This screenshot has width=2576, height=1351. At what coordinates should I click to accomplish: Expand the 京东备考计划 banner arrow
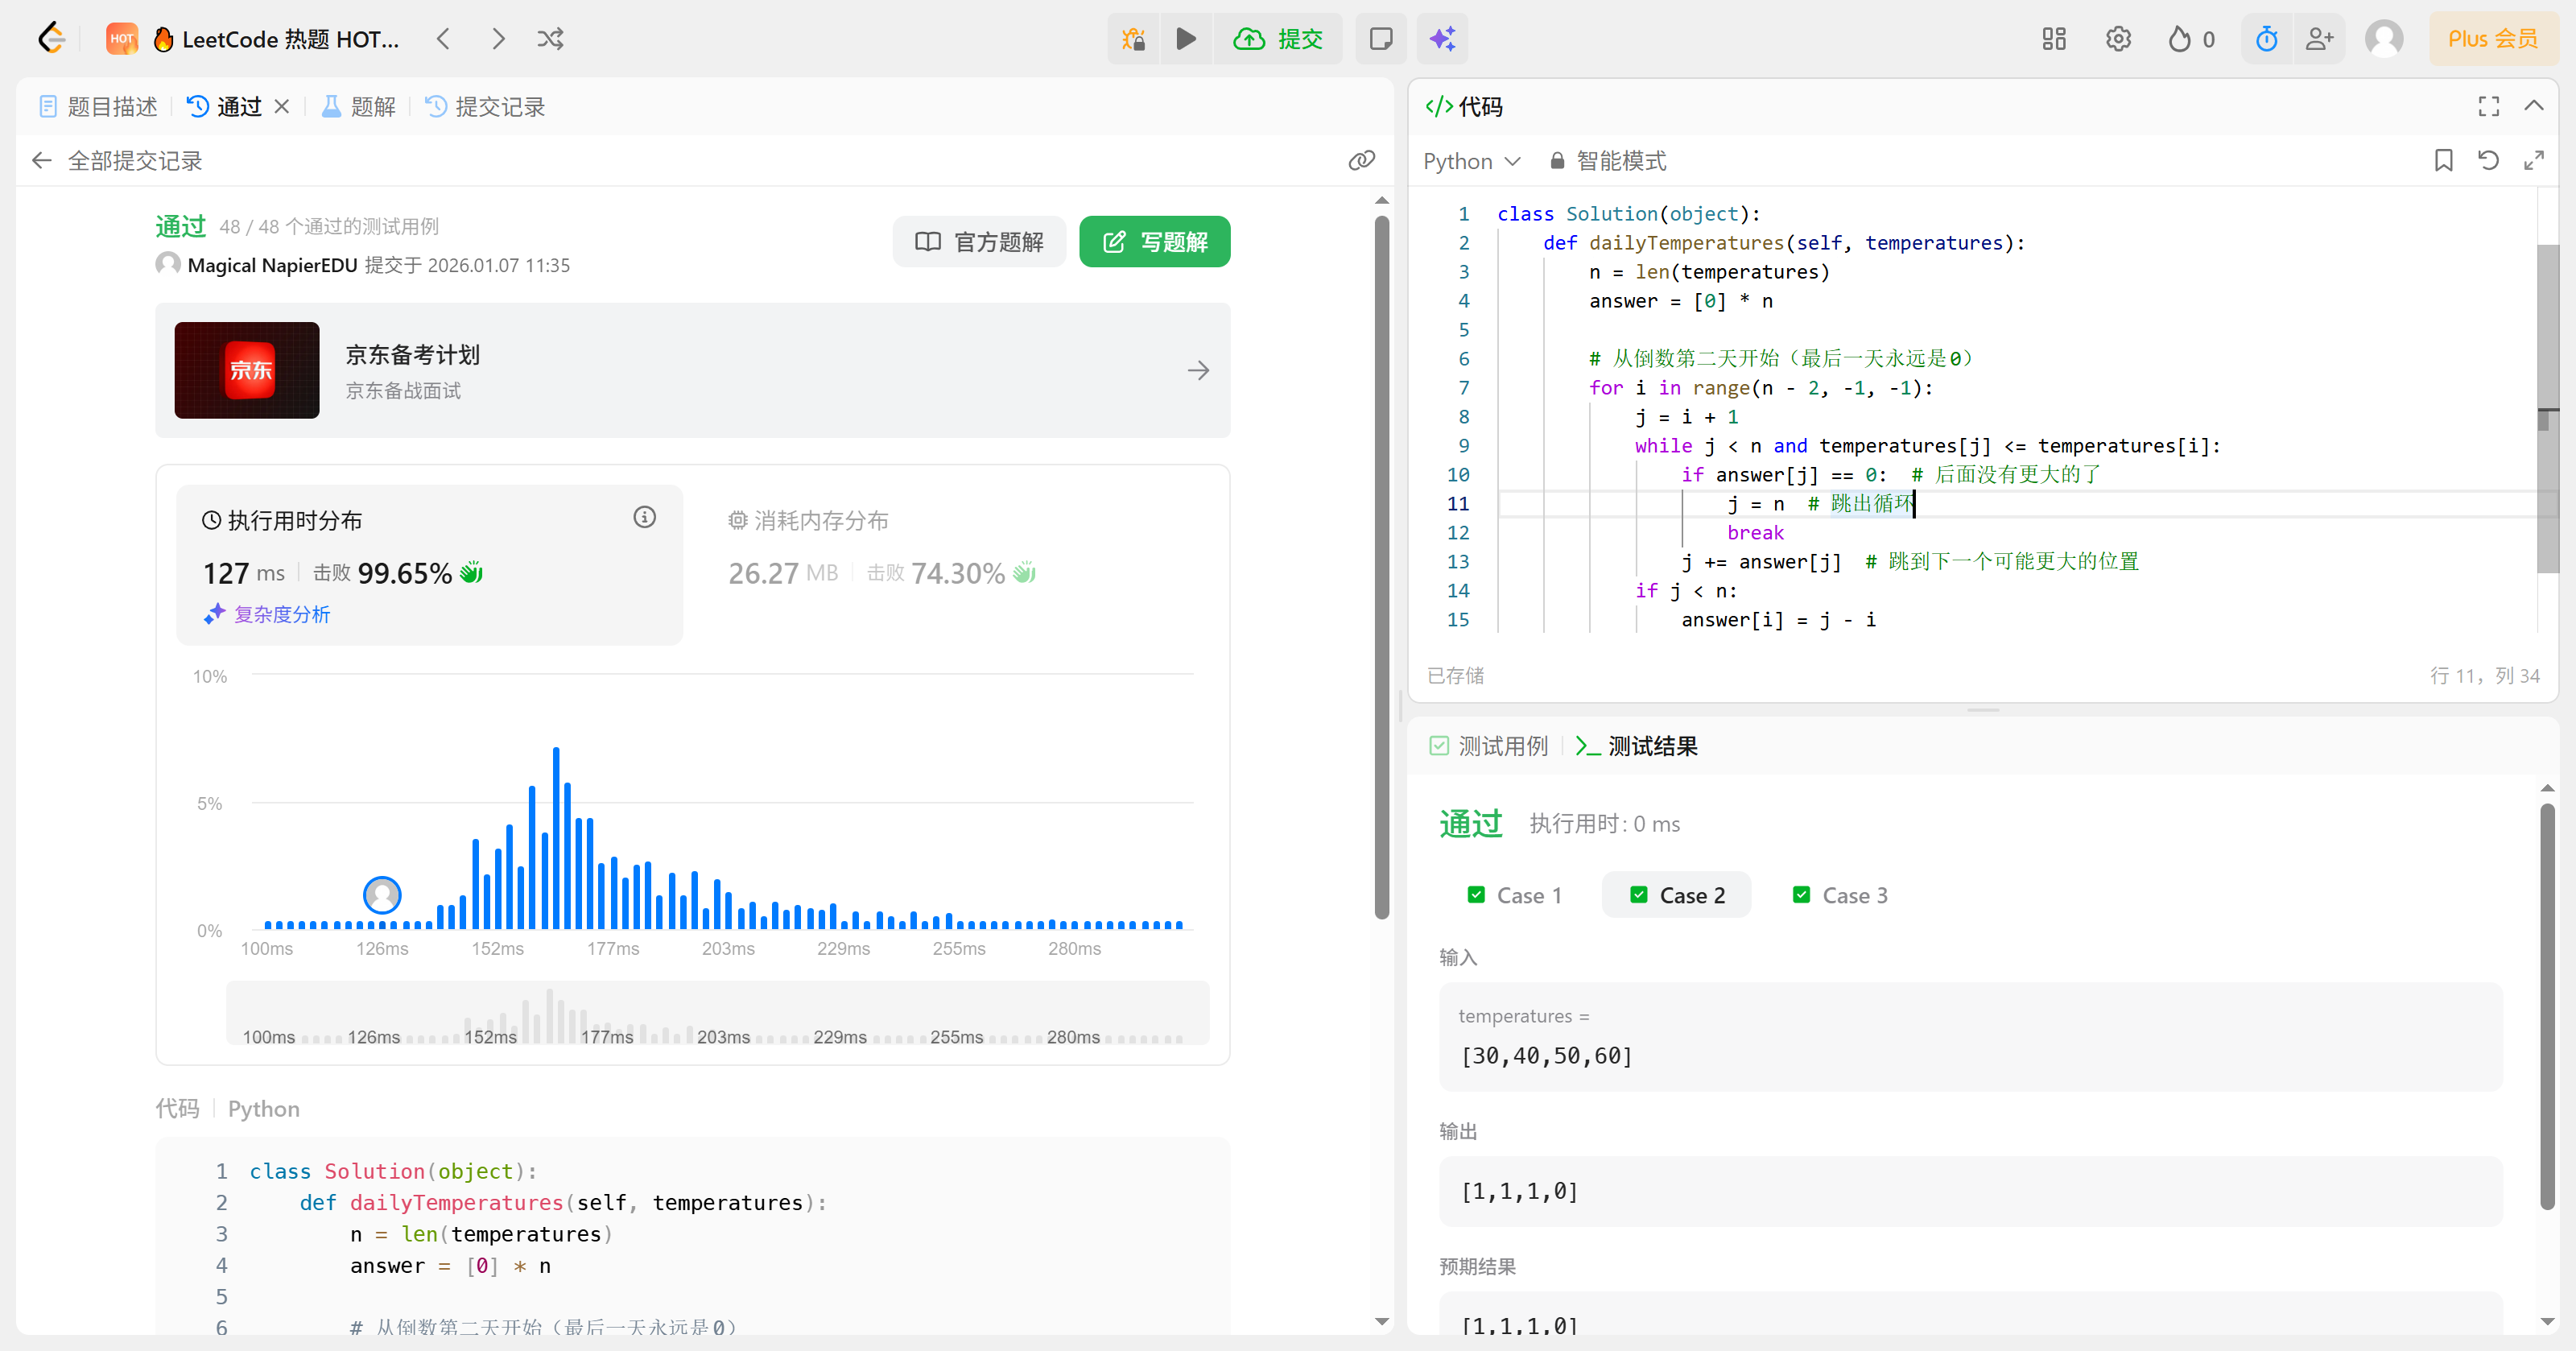click(1198, 371)
